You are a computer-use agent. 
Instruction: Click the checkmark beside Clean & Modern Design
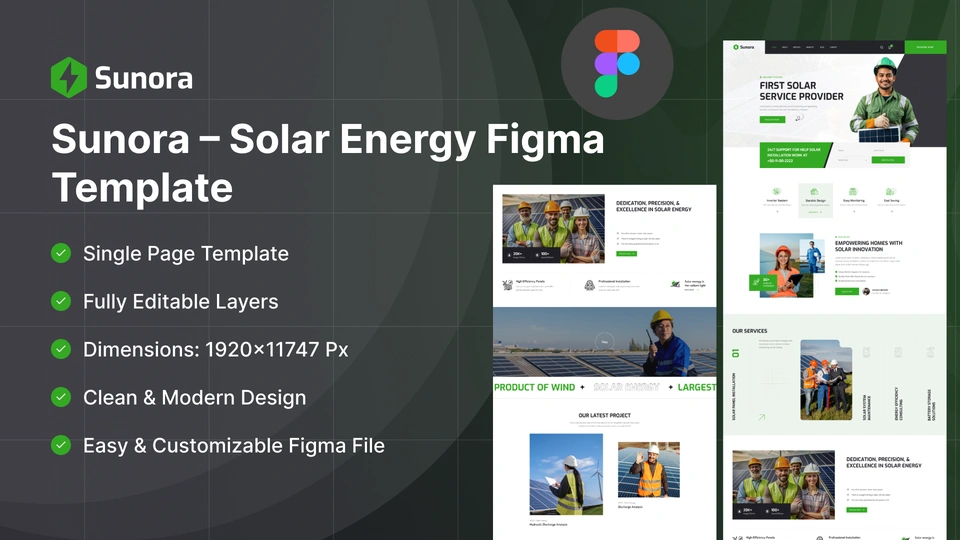[x=61, y=397]
